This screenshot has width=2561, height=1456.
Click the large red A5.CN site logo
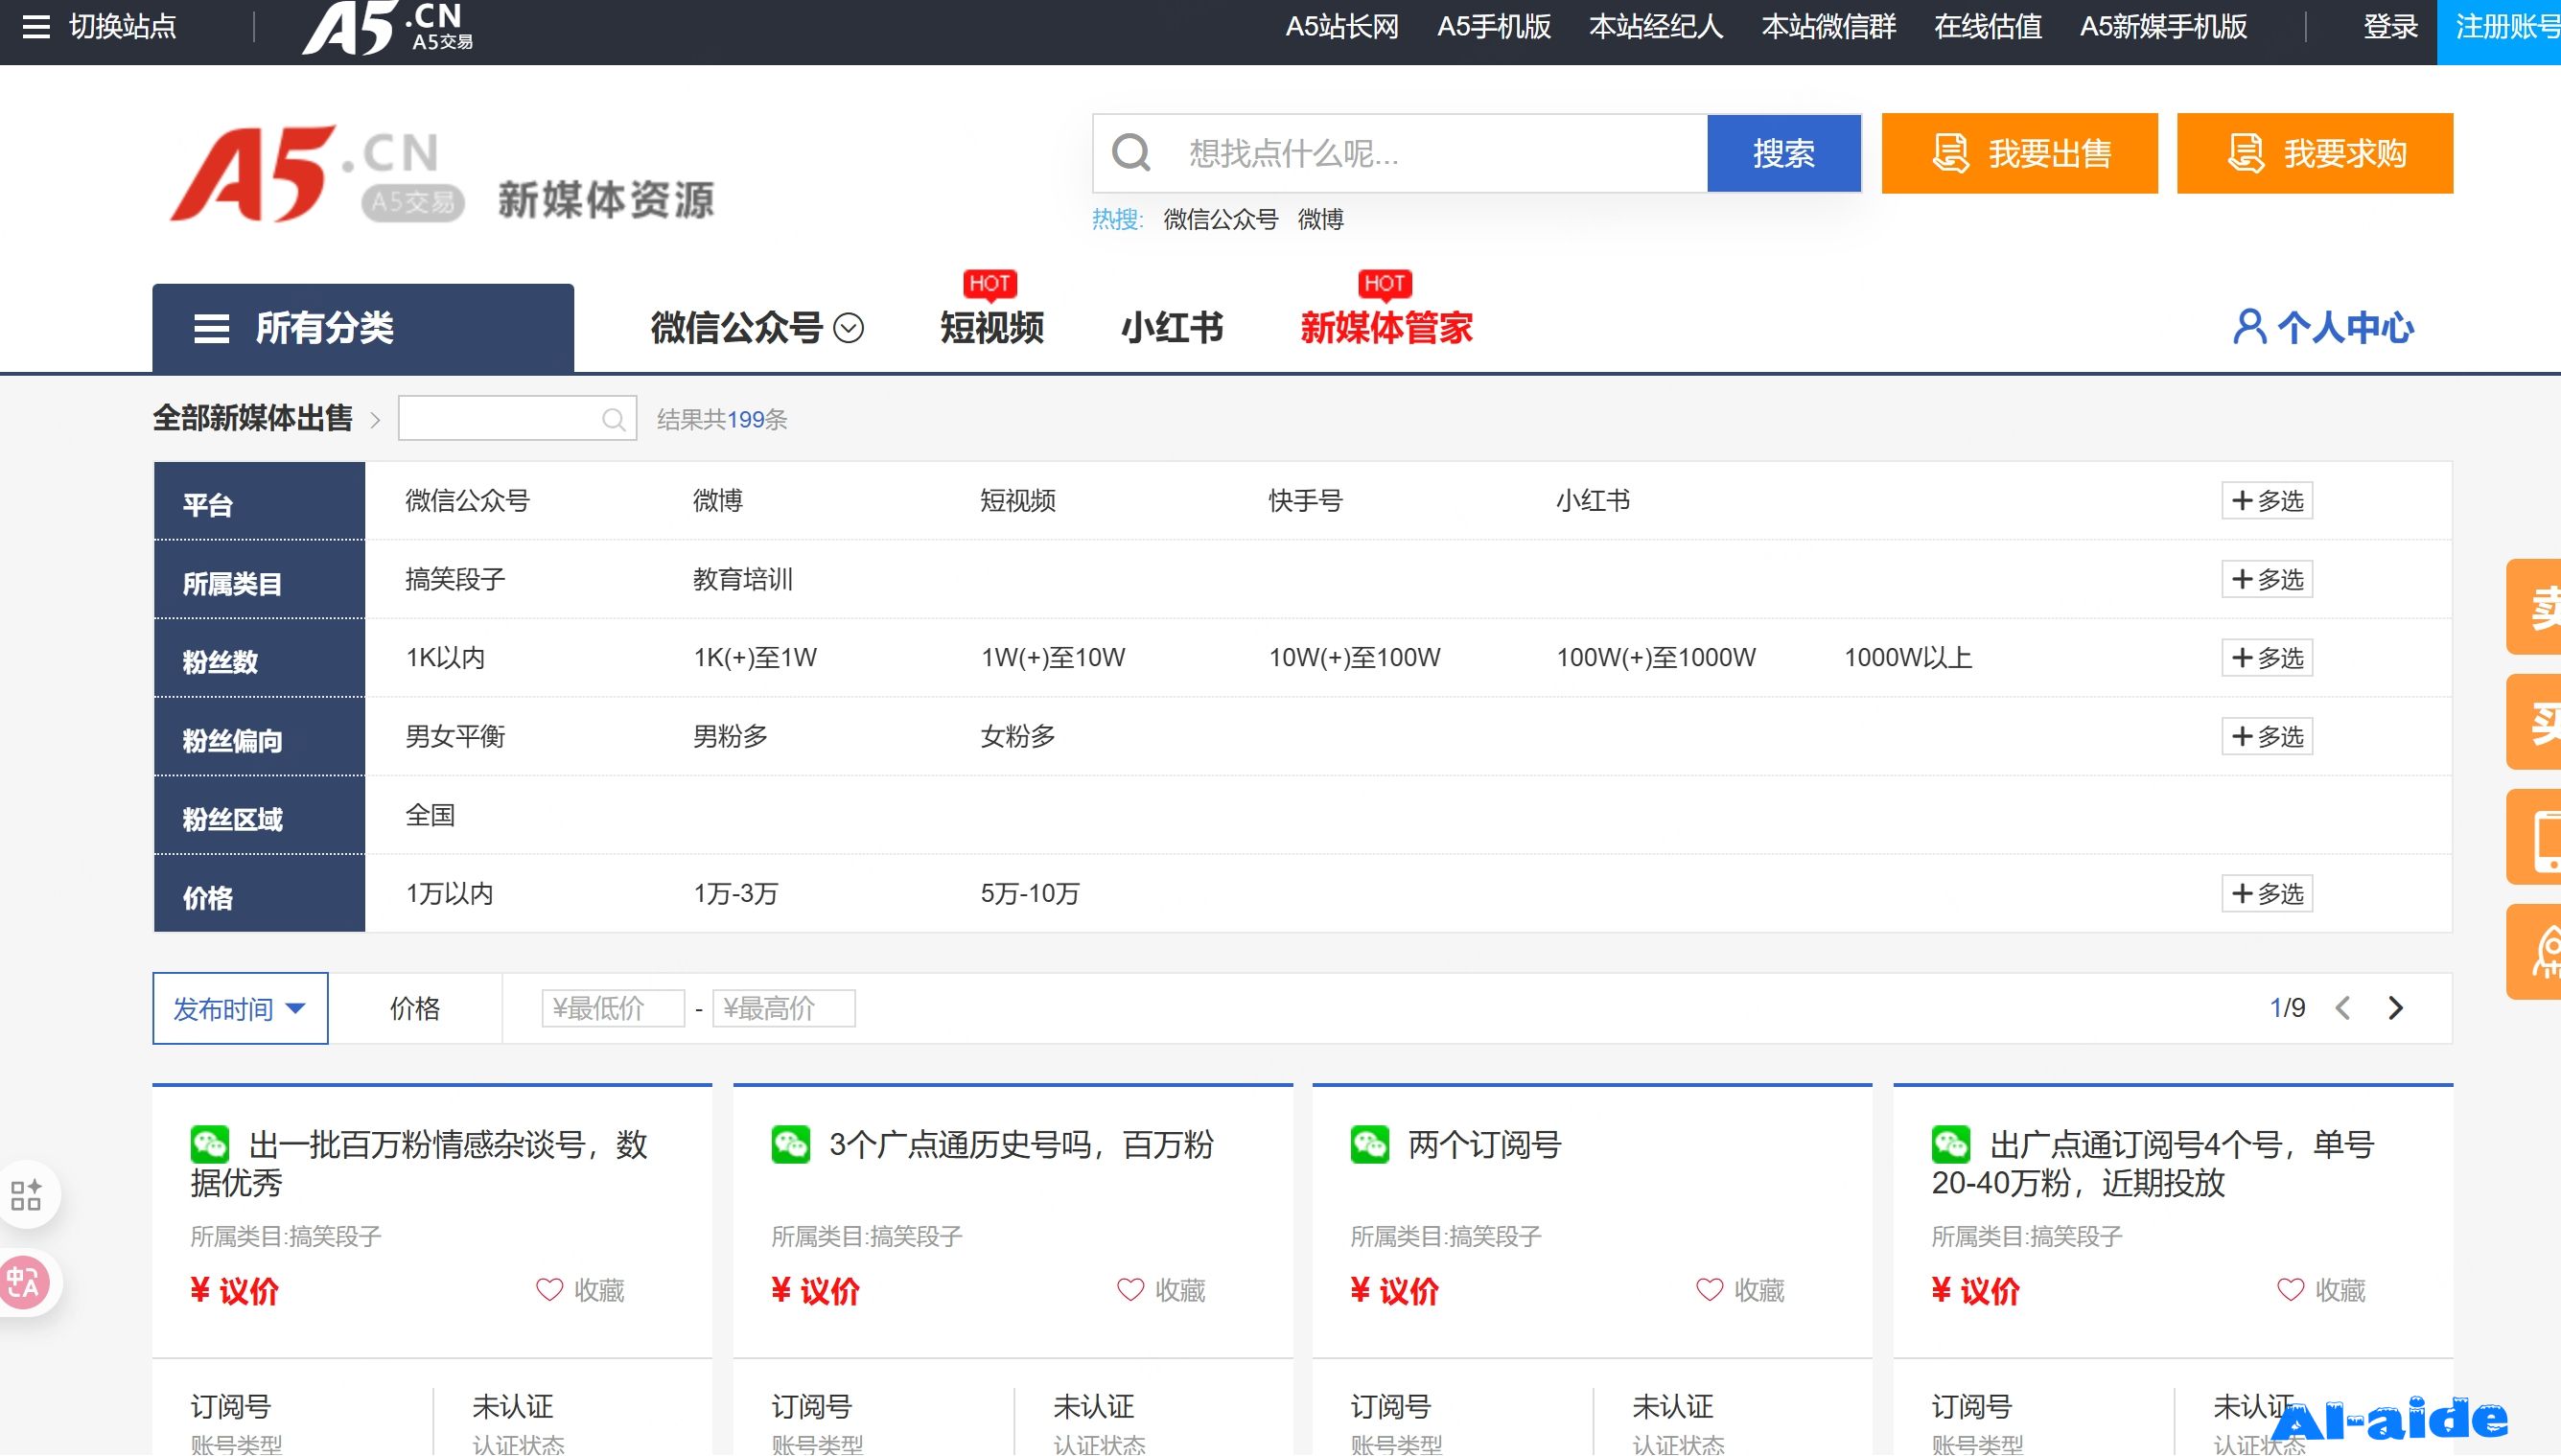click(318, 174)
